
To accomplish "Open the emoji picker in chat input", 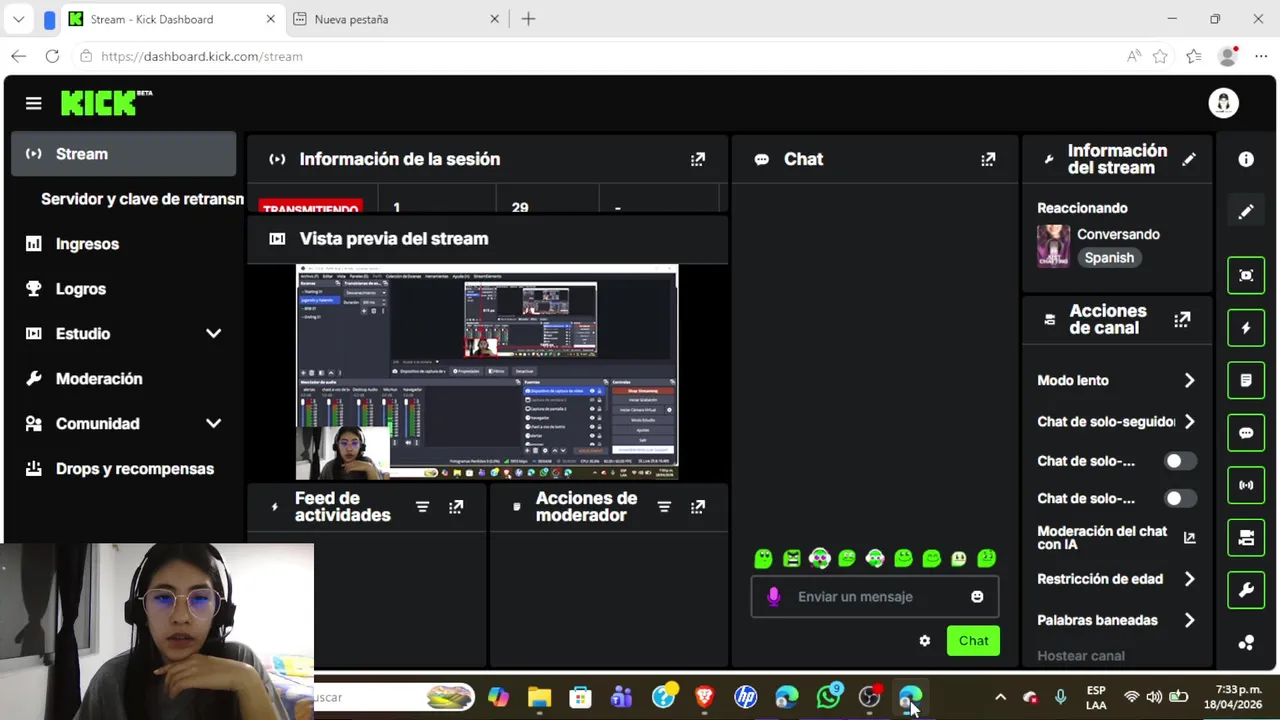I will [977, 596].
